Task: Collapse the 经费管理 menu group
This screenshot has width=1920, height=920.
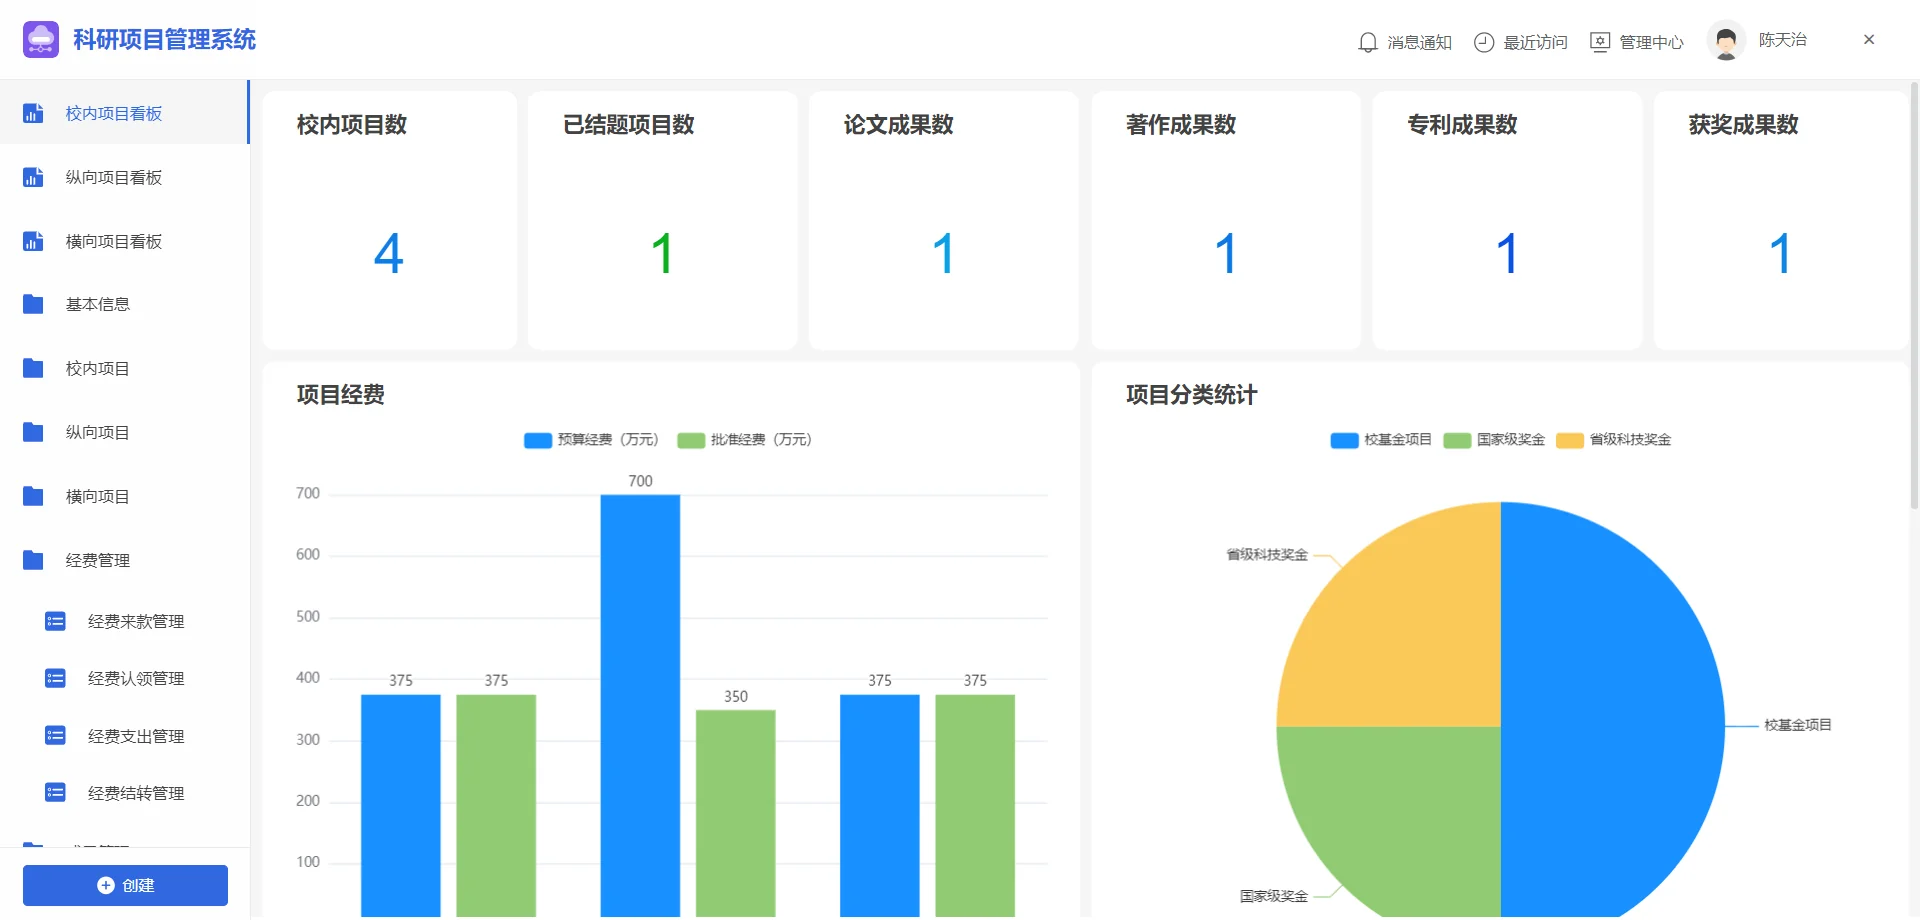Action: [x=124, y=560]
